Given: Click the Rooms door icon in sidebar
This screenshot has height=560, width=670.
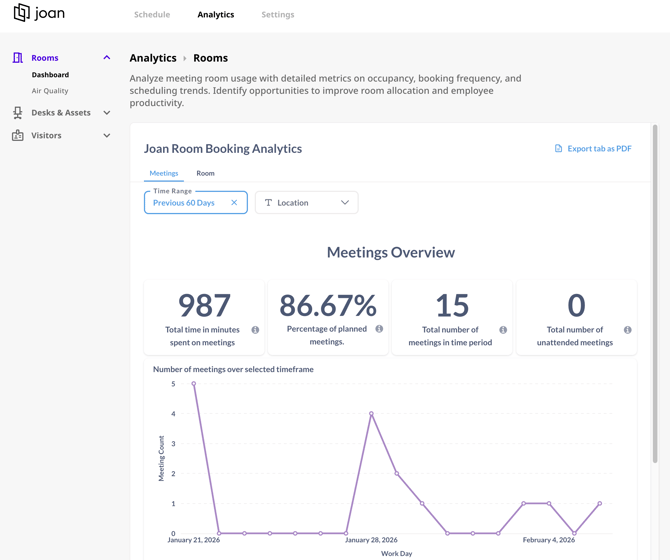Looking at the screenshot, I should [18, 58].
